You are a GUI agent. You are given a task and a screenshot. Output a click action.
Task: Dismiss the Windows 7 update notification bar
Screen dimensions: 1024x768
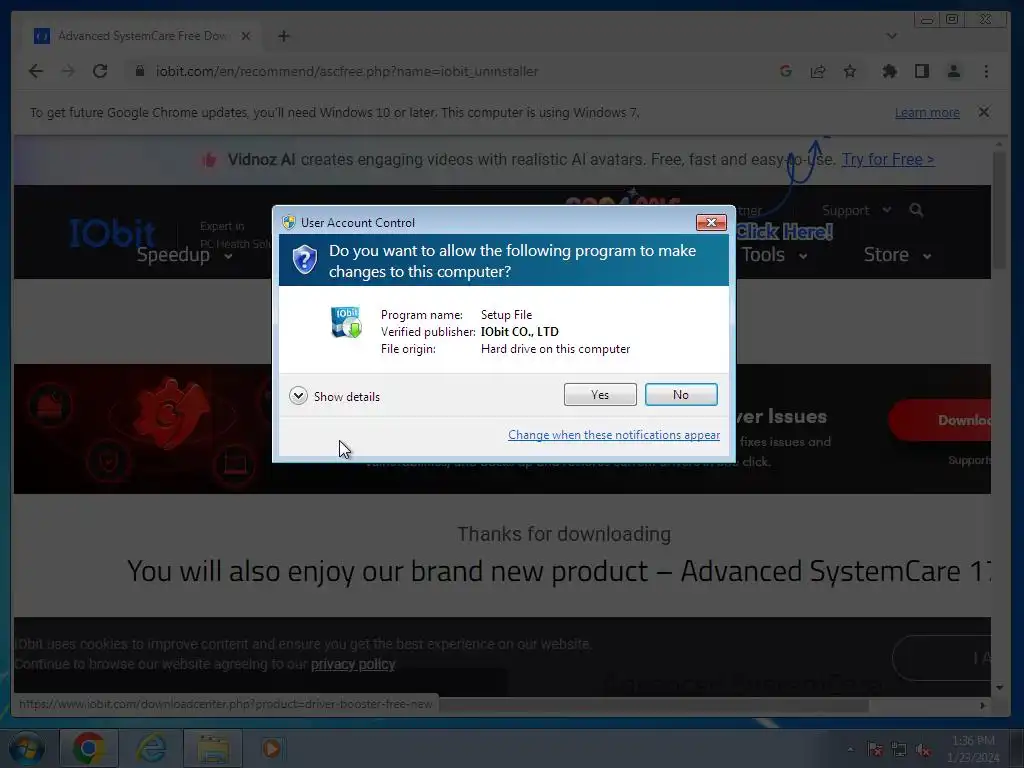click(x=984, y=112)
